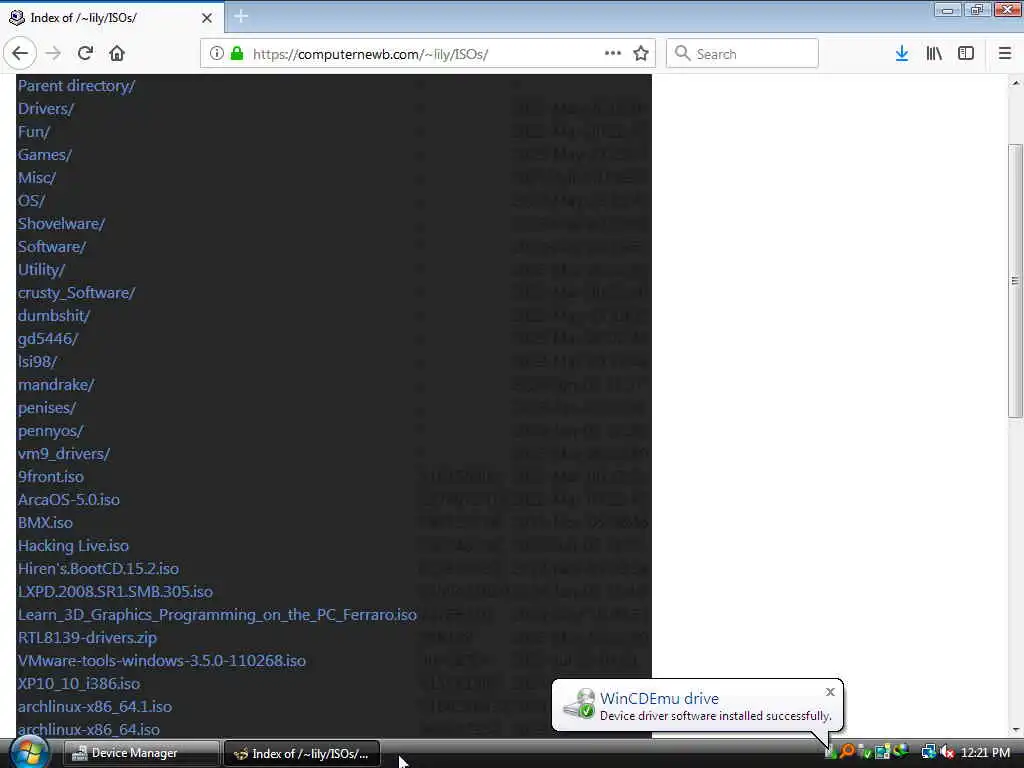Image resolution: width=1024 pixels, height=768 pixels.
Task: Open the Downloads panel arrow
Action: point(902,54)
